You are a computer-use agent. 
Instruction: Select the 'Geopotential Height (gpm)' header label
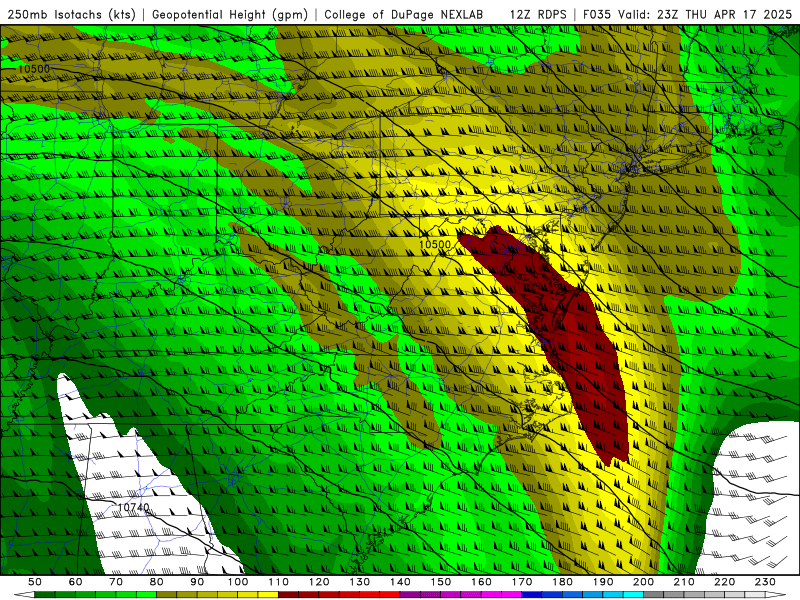230,14
